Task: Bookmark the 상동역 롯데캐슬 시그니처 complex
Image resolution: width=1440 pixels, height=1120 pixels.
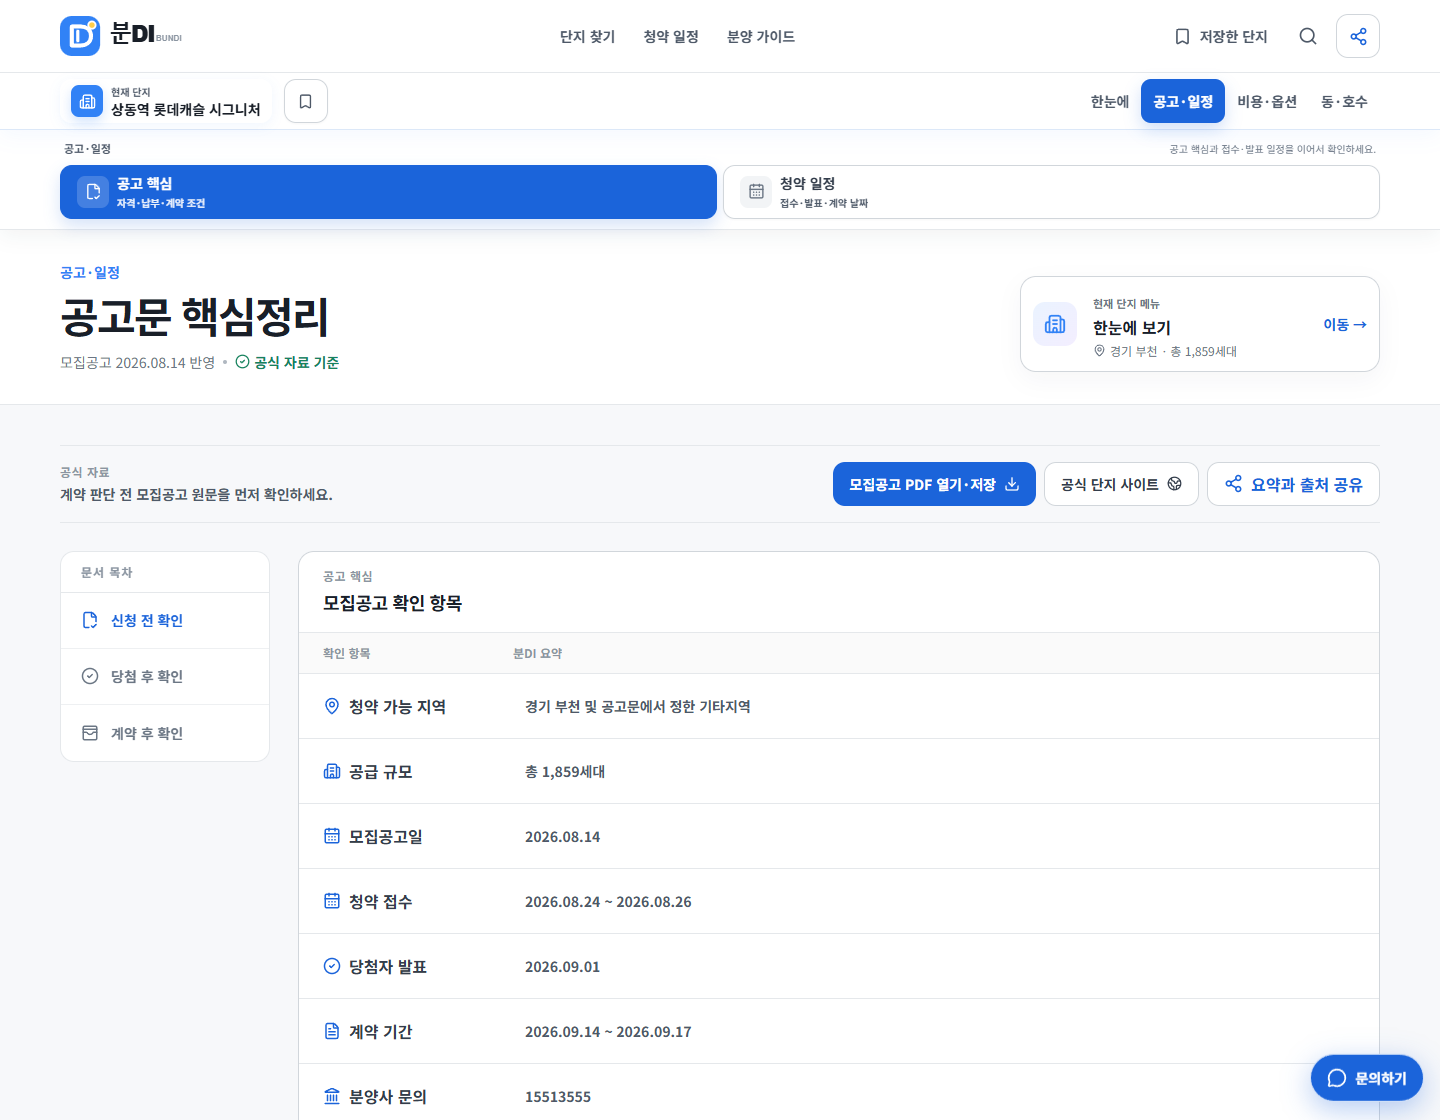Action: (306, 101)
